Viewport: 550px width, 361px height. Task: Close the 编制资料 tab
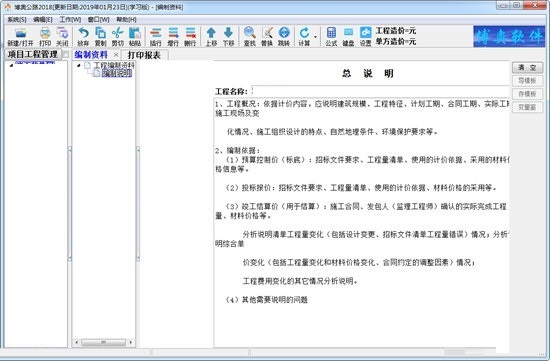click(x=116, y=55)
